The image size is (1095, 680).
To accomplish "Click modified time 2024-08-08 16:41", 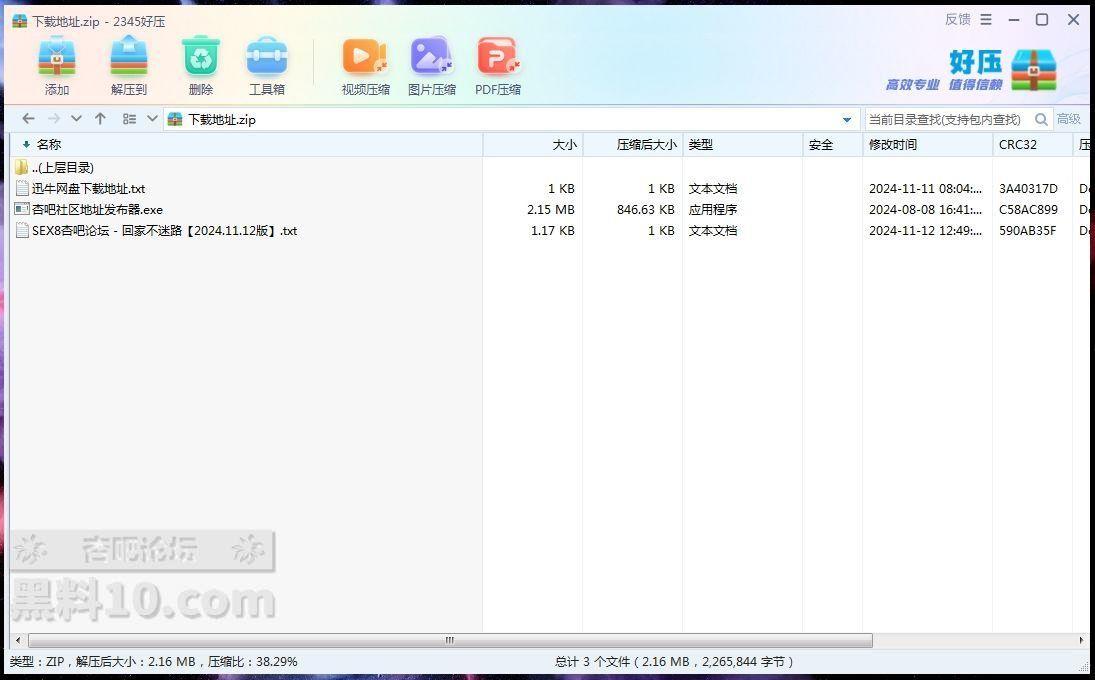I will click(926, 209).
